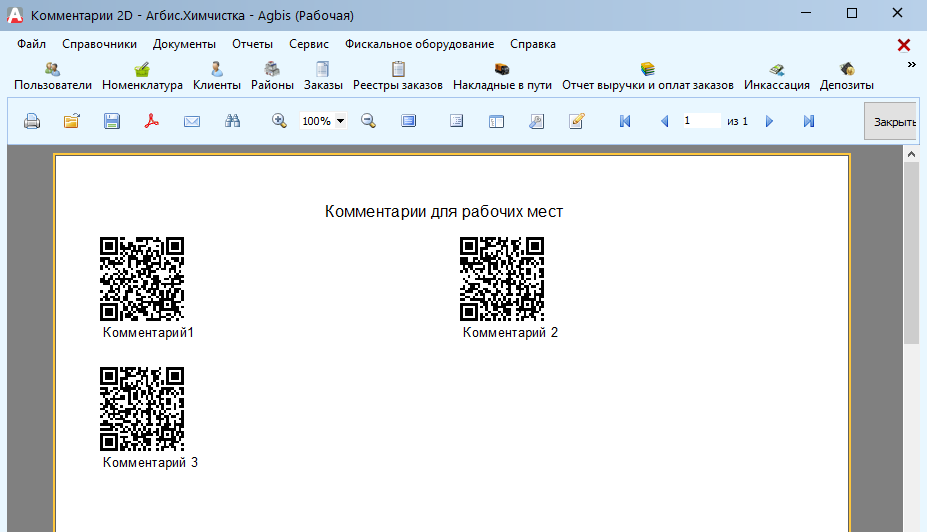Minimize the Agbis window

[806, 13]
